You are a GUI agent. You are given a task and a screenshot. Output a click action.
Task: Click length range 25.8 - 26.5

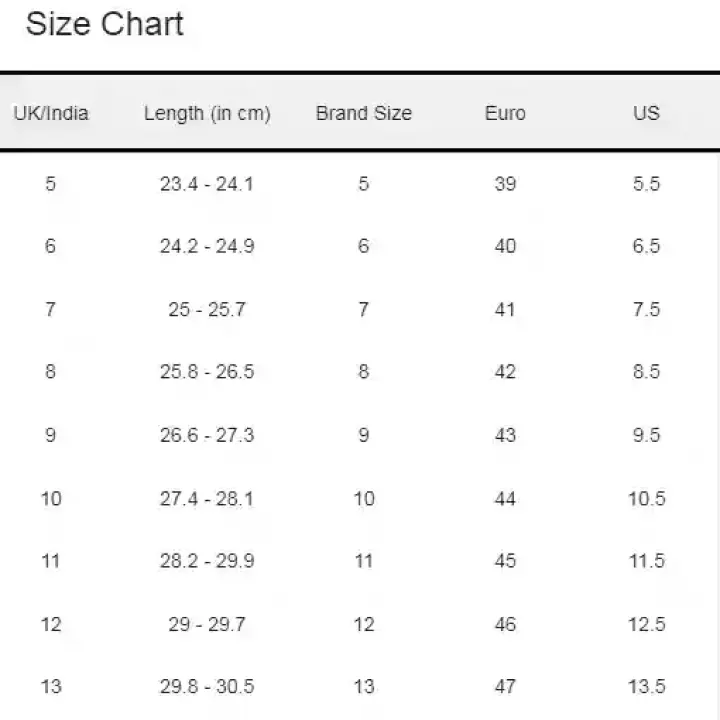[x=207, y=372]
